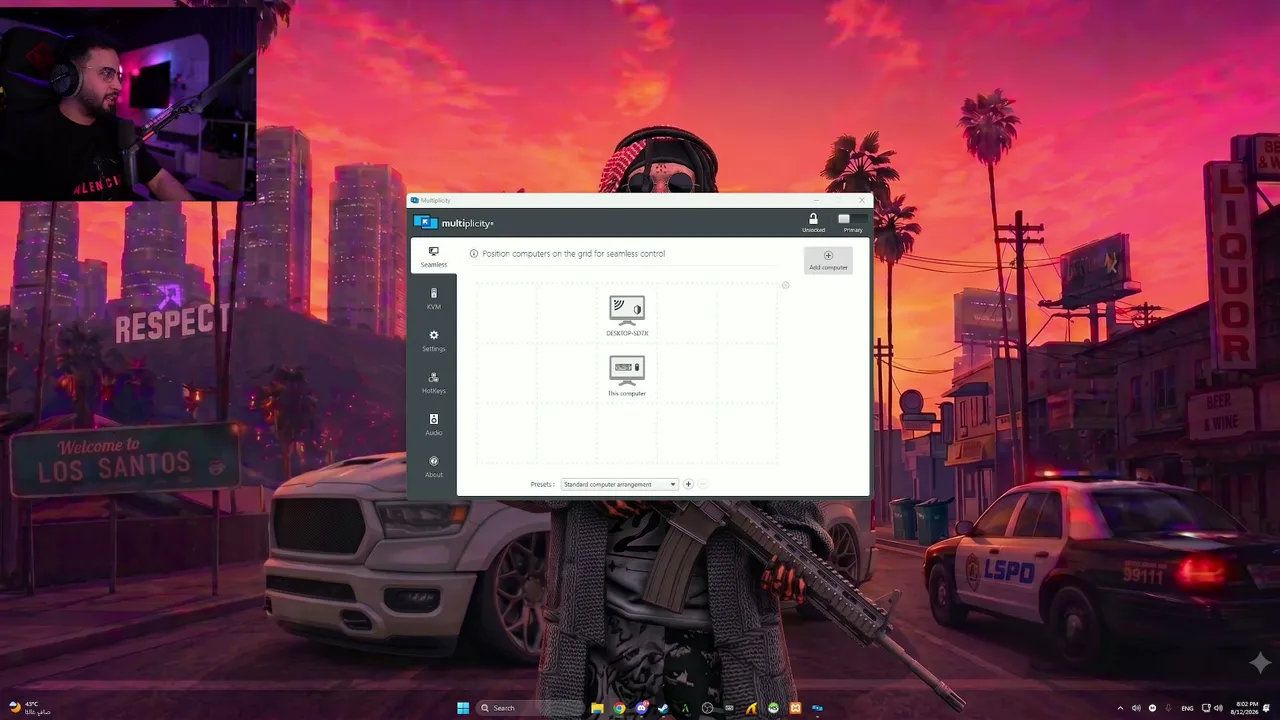Click the ENG language indicator
The height and width of the screenshot is (720, 1280).
[x=1188, y=708]
